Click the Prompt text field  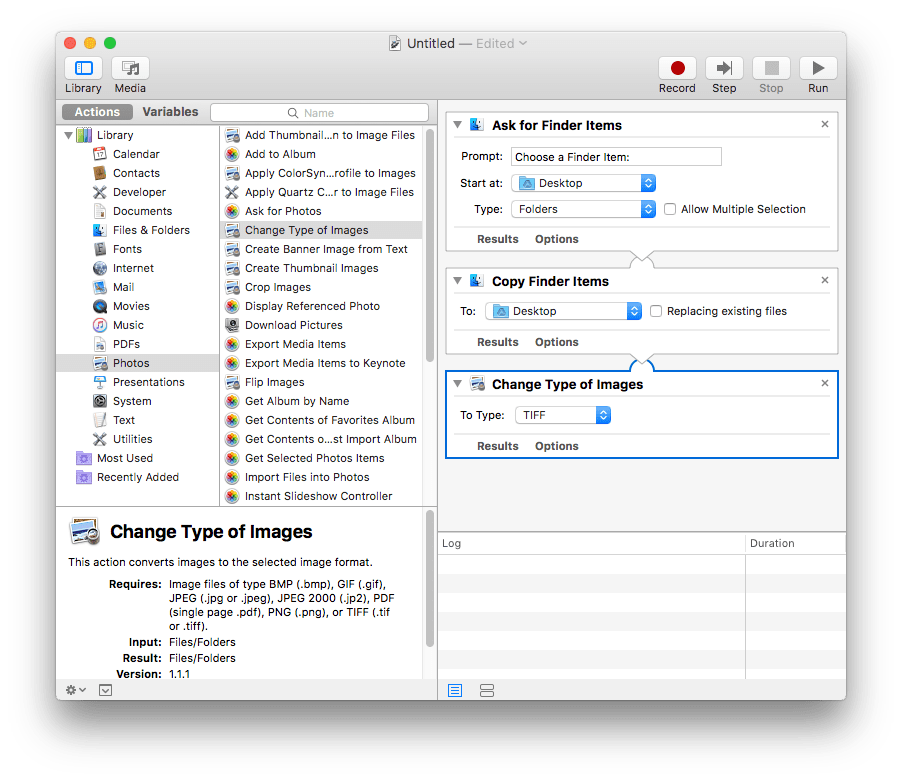616,156
